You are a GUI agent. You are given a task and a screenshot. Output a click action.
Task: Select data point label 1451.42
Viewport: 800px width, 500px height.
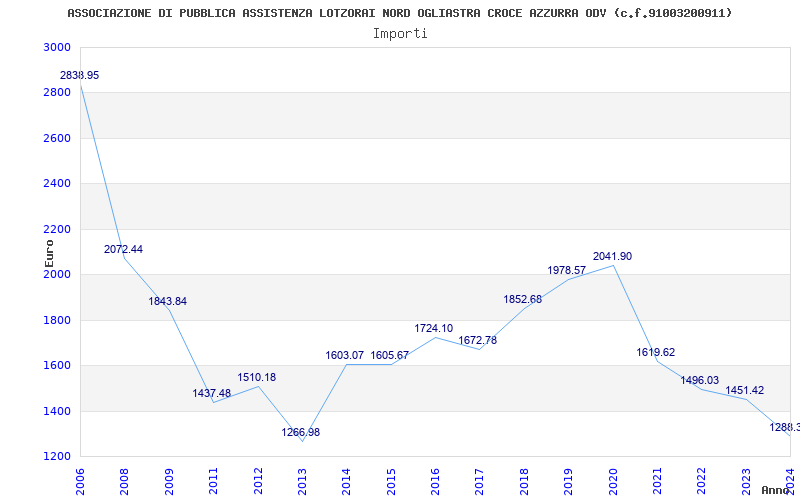pyautogui.click(x=745, y=391)
